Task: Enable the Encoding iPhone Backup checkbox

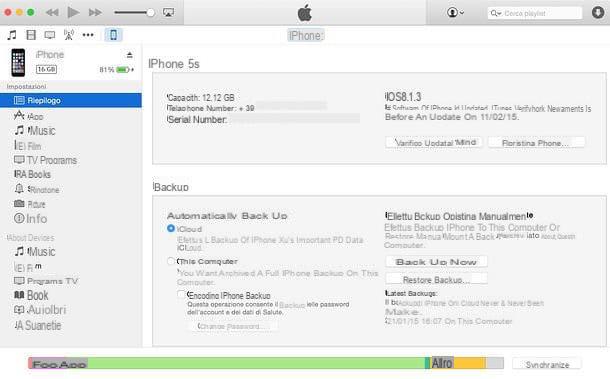Action: click(x=181, y=295)
